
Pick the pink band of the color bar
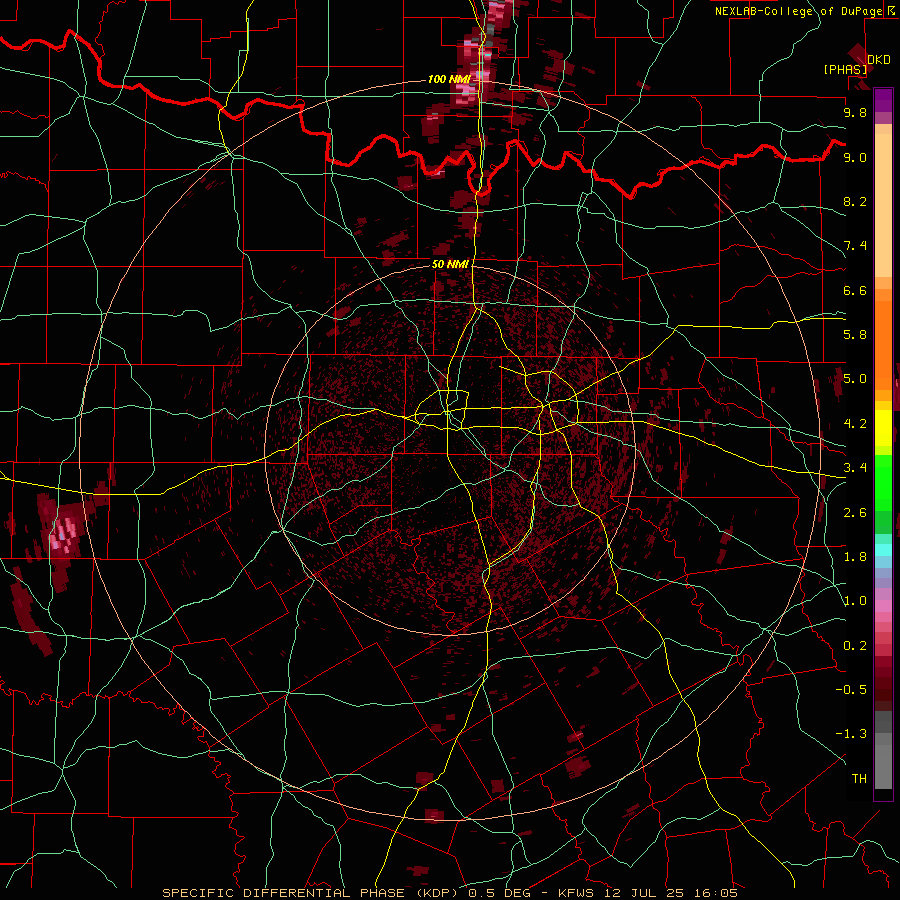(x=883, y=606)
